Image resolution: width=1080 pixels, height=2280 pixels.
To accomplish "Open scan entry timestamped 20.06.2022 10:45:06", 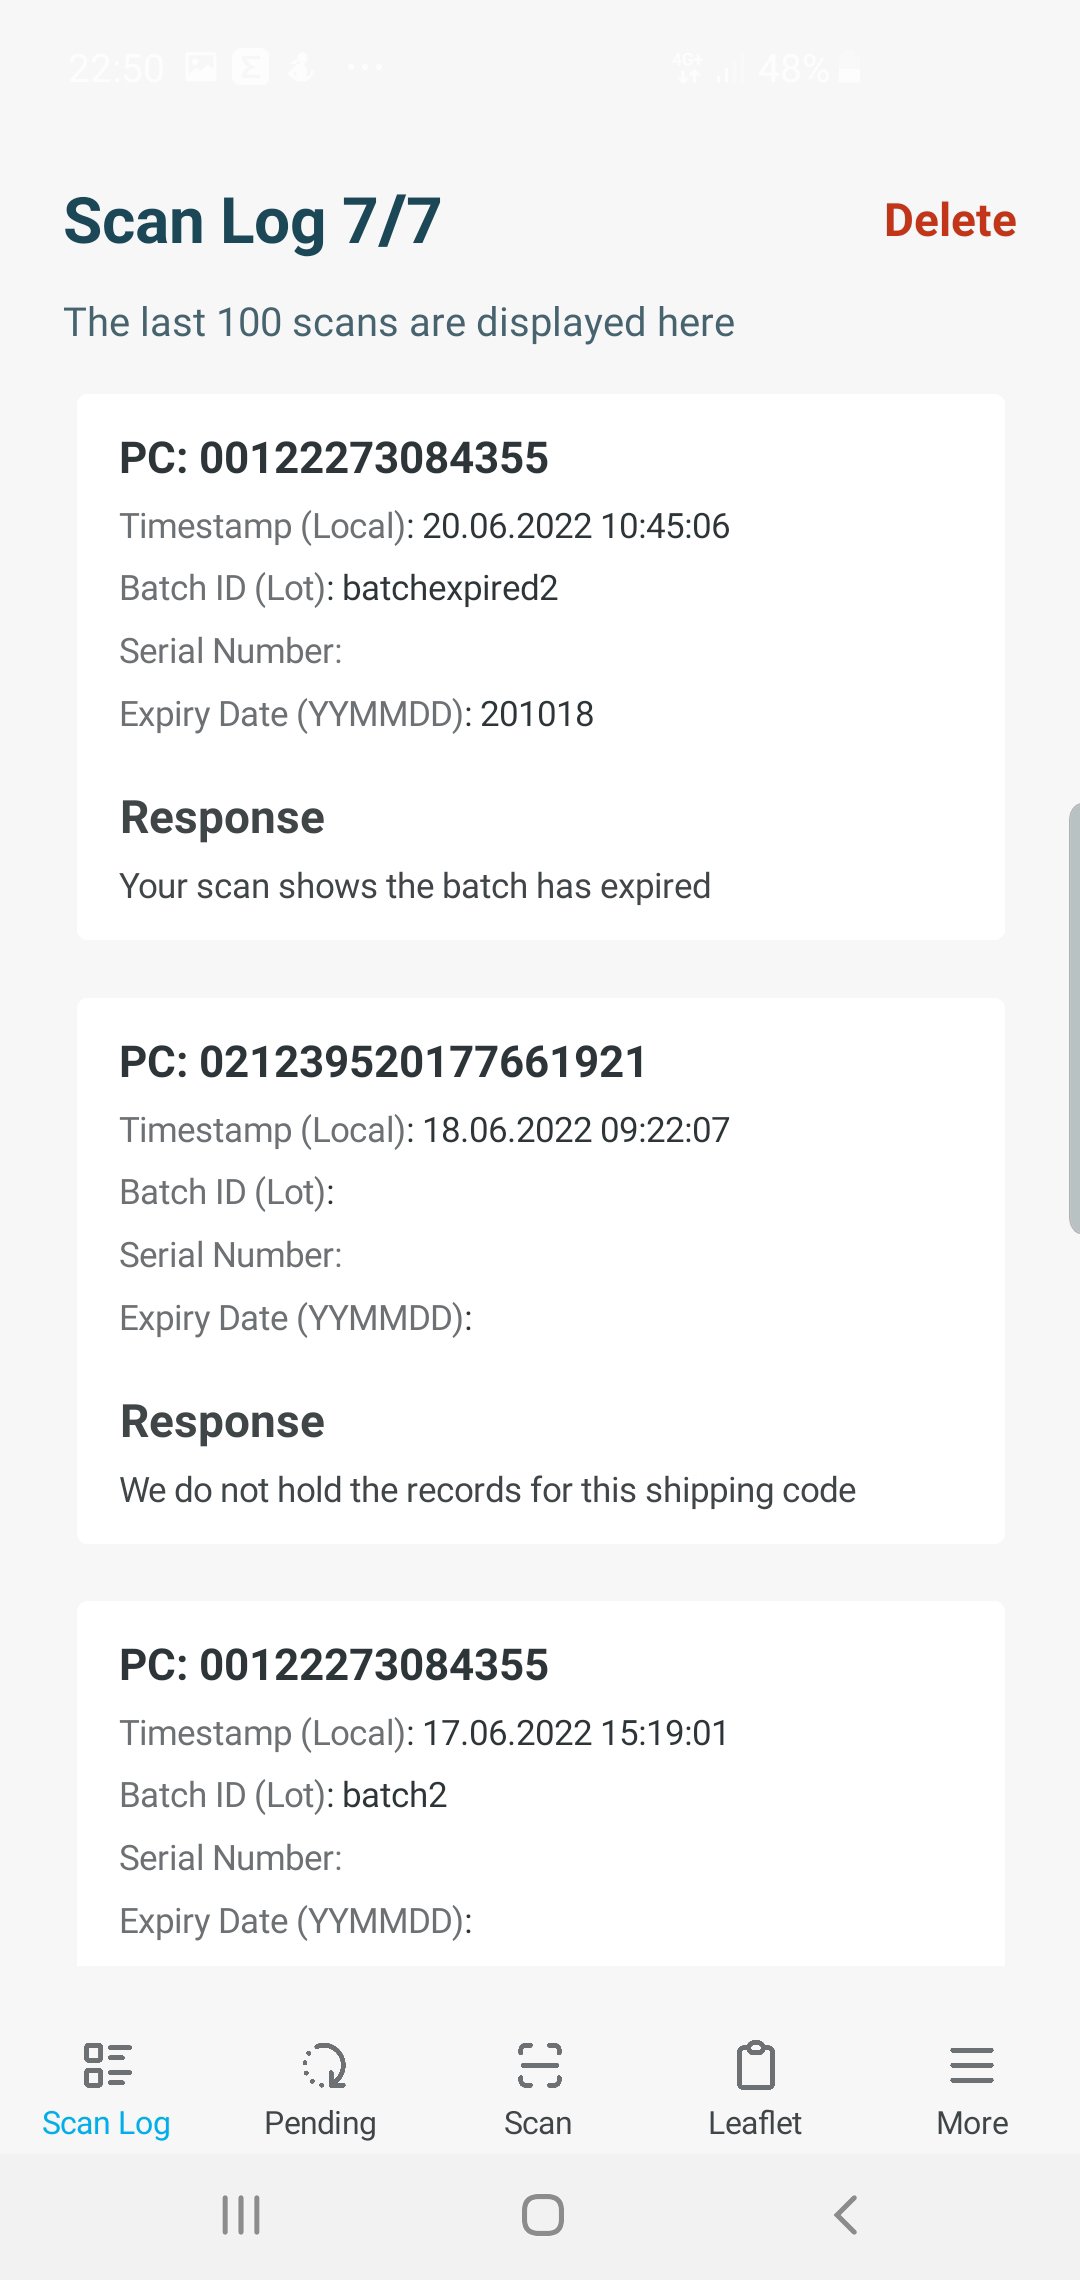I will pyautogui.click(x=541, y=667).
